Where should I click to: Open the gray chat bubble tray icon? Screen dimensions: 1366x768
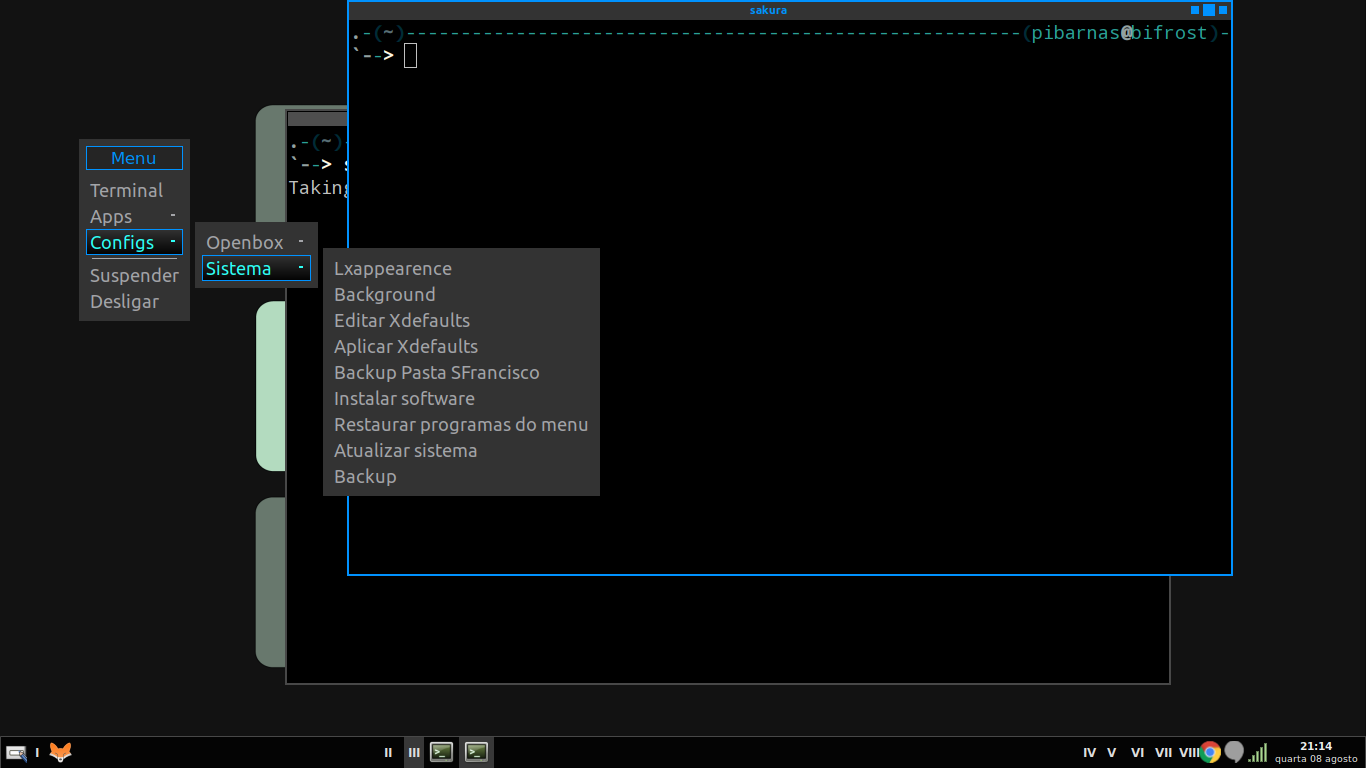1234,752
